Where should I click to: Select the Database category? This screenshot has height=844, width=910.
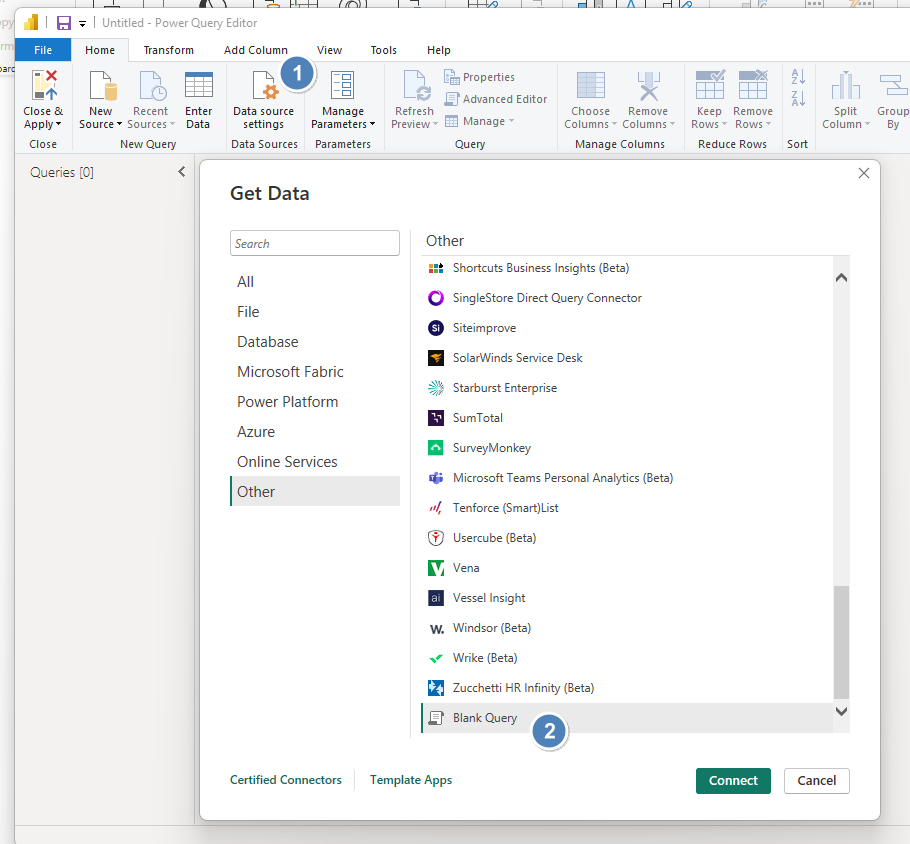click(x=267, y=342)
